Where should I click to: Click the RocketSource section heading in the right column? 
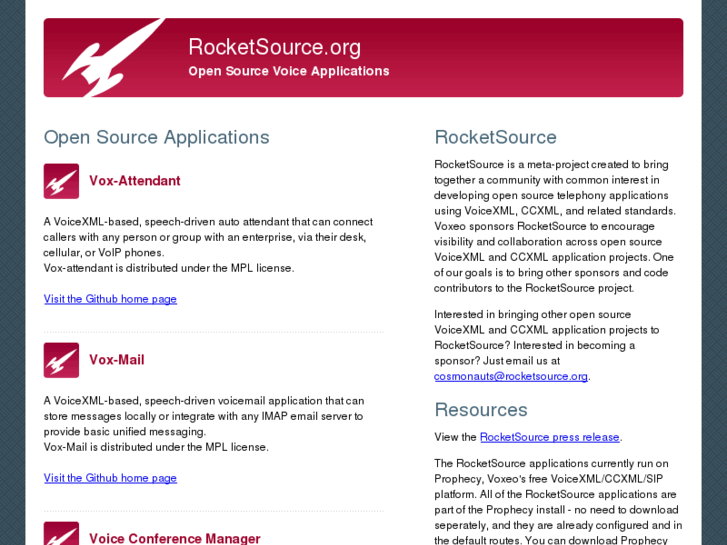click(x=495, y=137)
